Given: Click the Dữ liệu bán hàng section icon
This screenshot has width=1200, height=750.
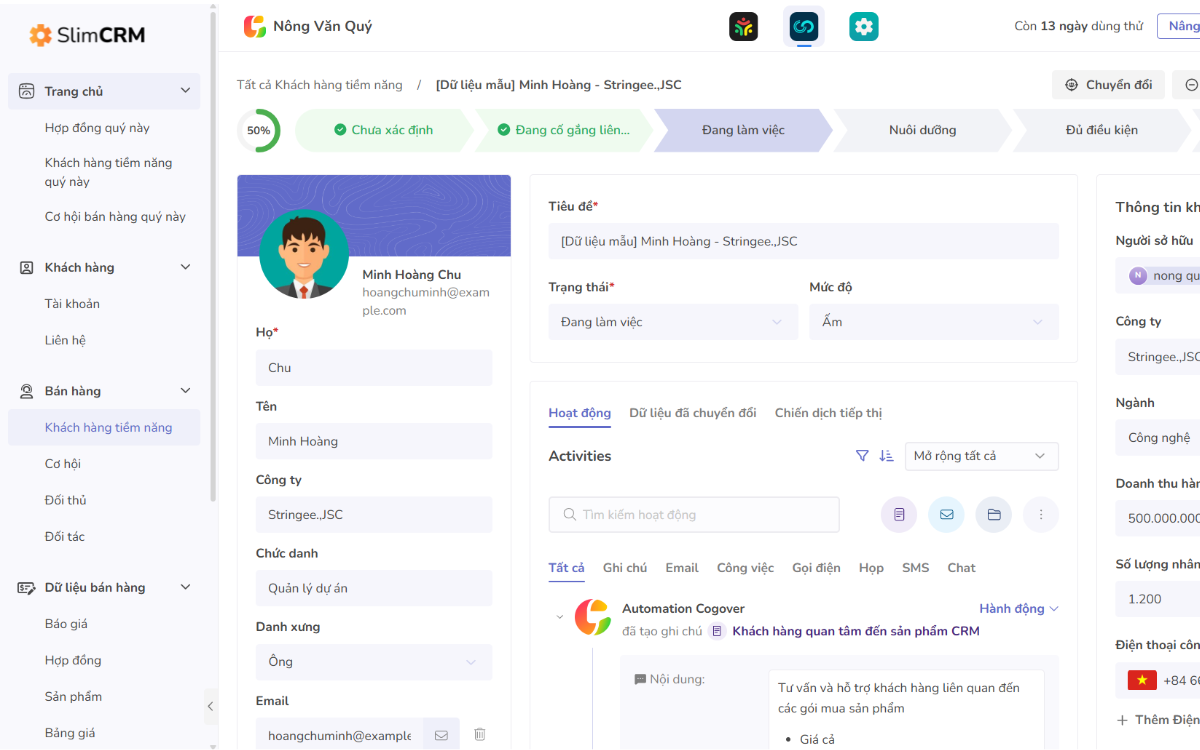Looking at the screenshot, I should point(27,587).
